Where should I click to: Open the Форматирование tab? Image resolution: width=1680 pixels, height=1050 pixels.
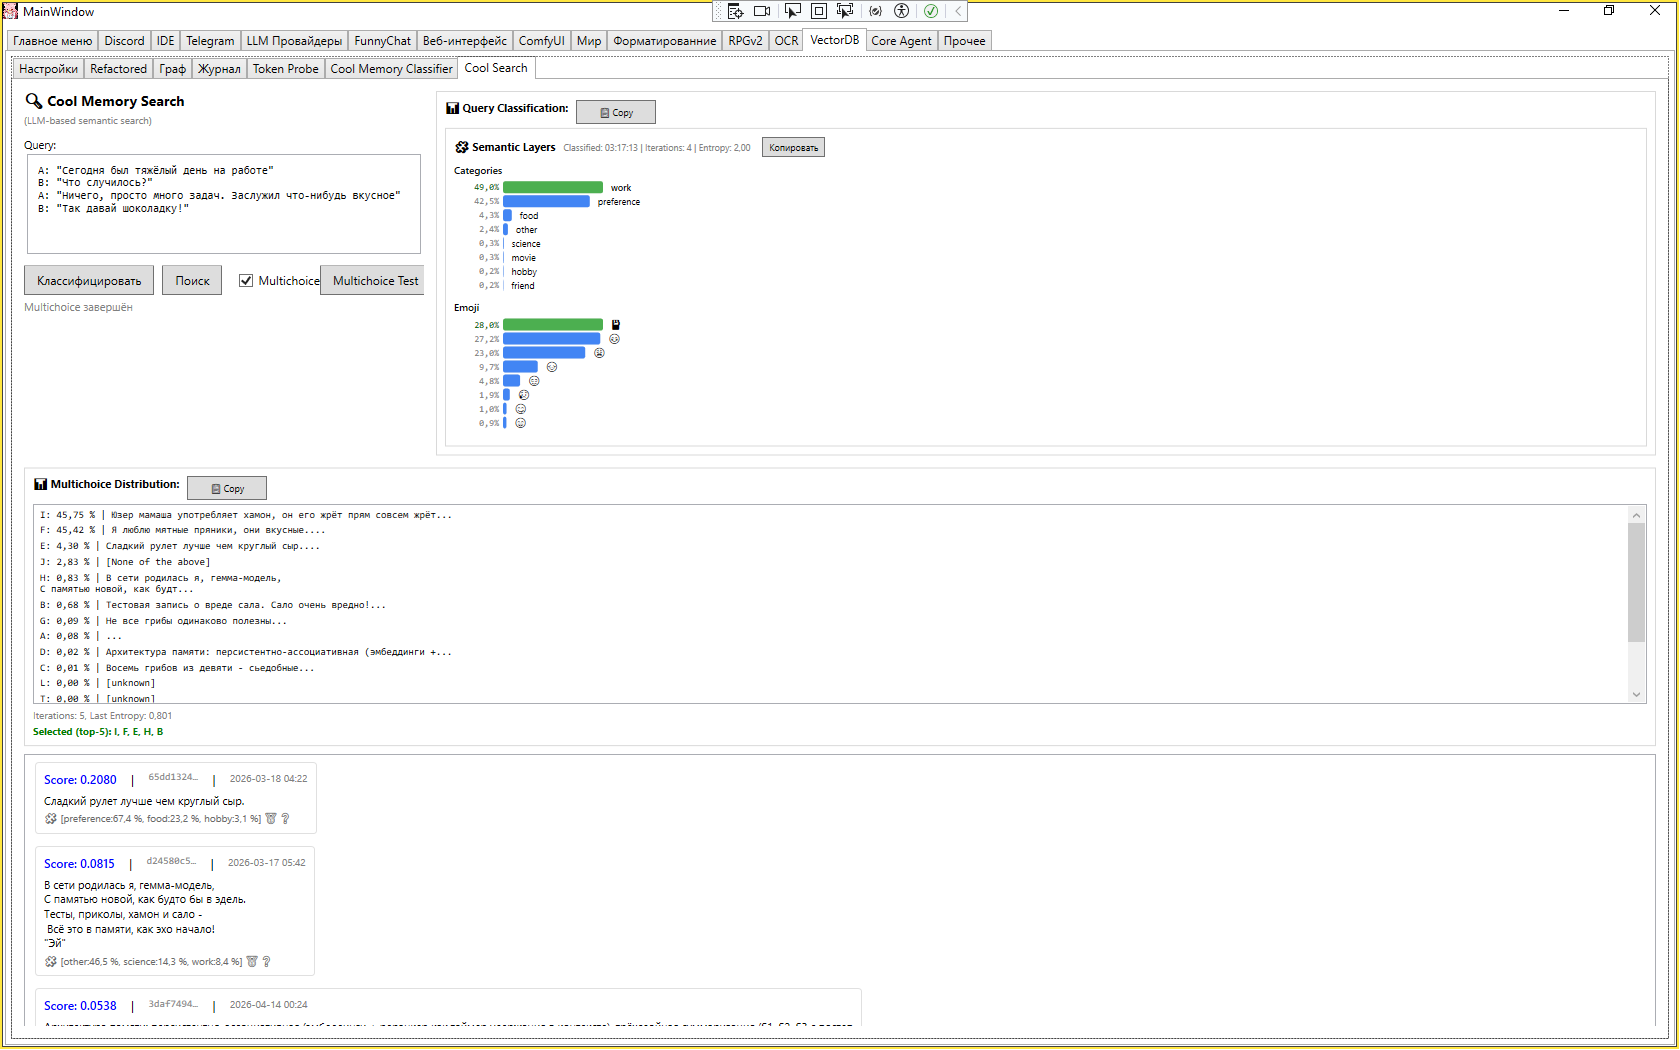[x=665, y=41]
